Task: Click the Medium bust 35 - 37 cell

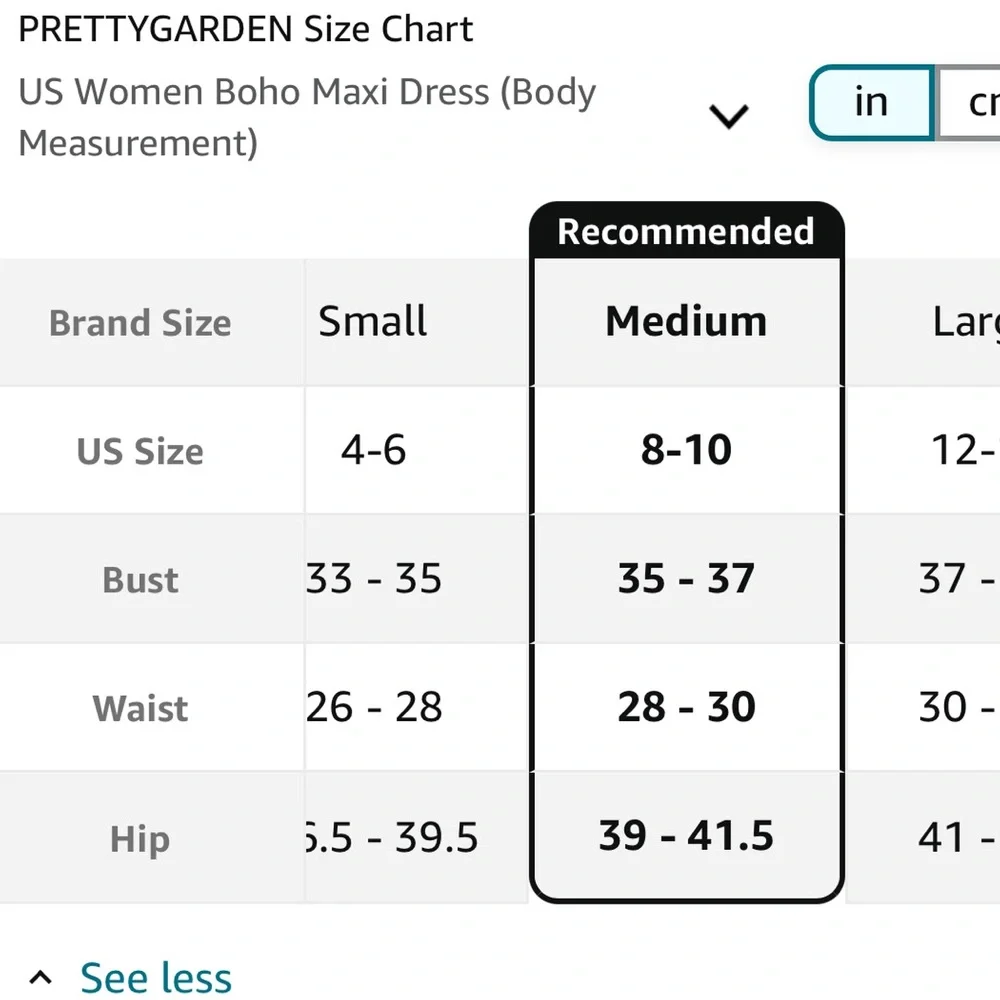Action: pyautogui.click(x=686, y=579)
